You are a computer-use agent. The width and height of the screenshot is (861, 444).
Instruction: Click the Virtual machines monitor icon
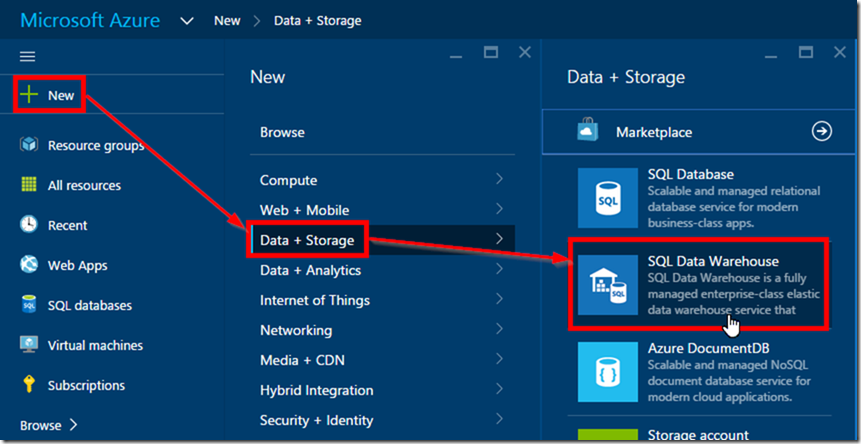pos(29,345)
